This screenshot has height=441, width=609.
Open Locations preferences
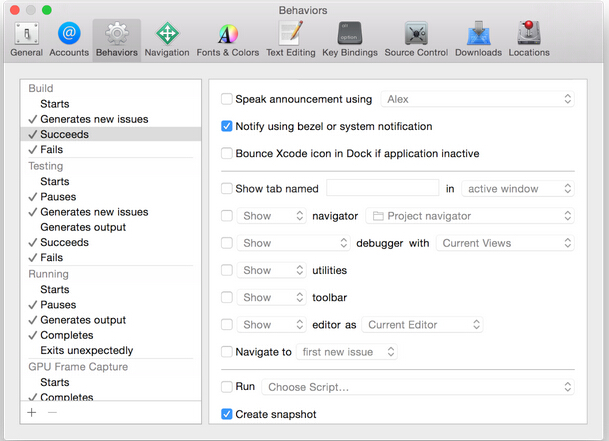pyautogui.click(x=529, y=38)
